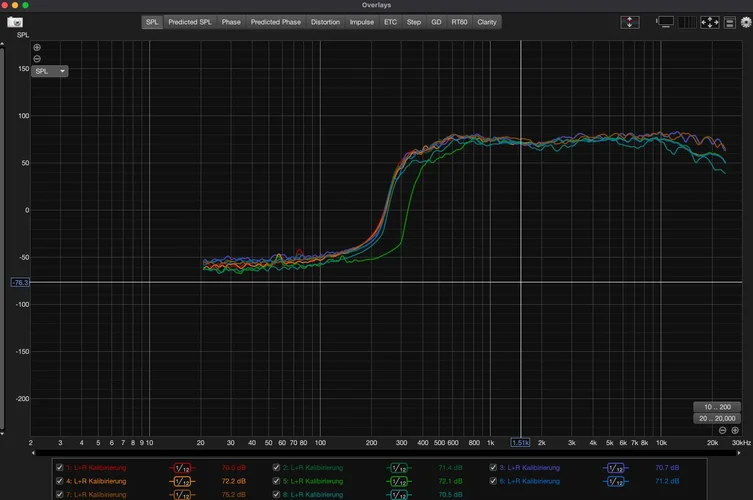Toggle the monitor display icon in toolbar
The width and height of the screenshot is (753, 500).
coord(665,21)
